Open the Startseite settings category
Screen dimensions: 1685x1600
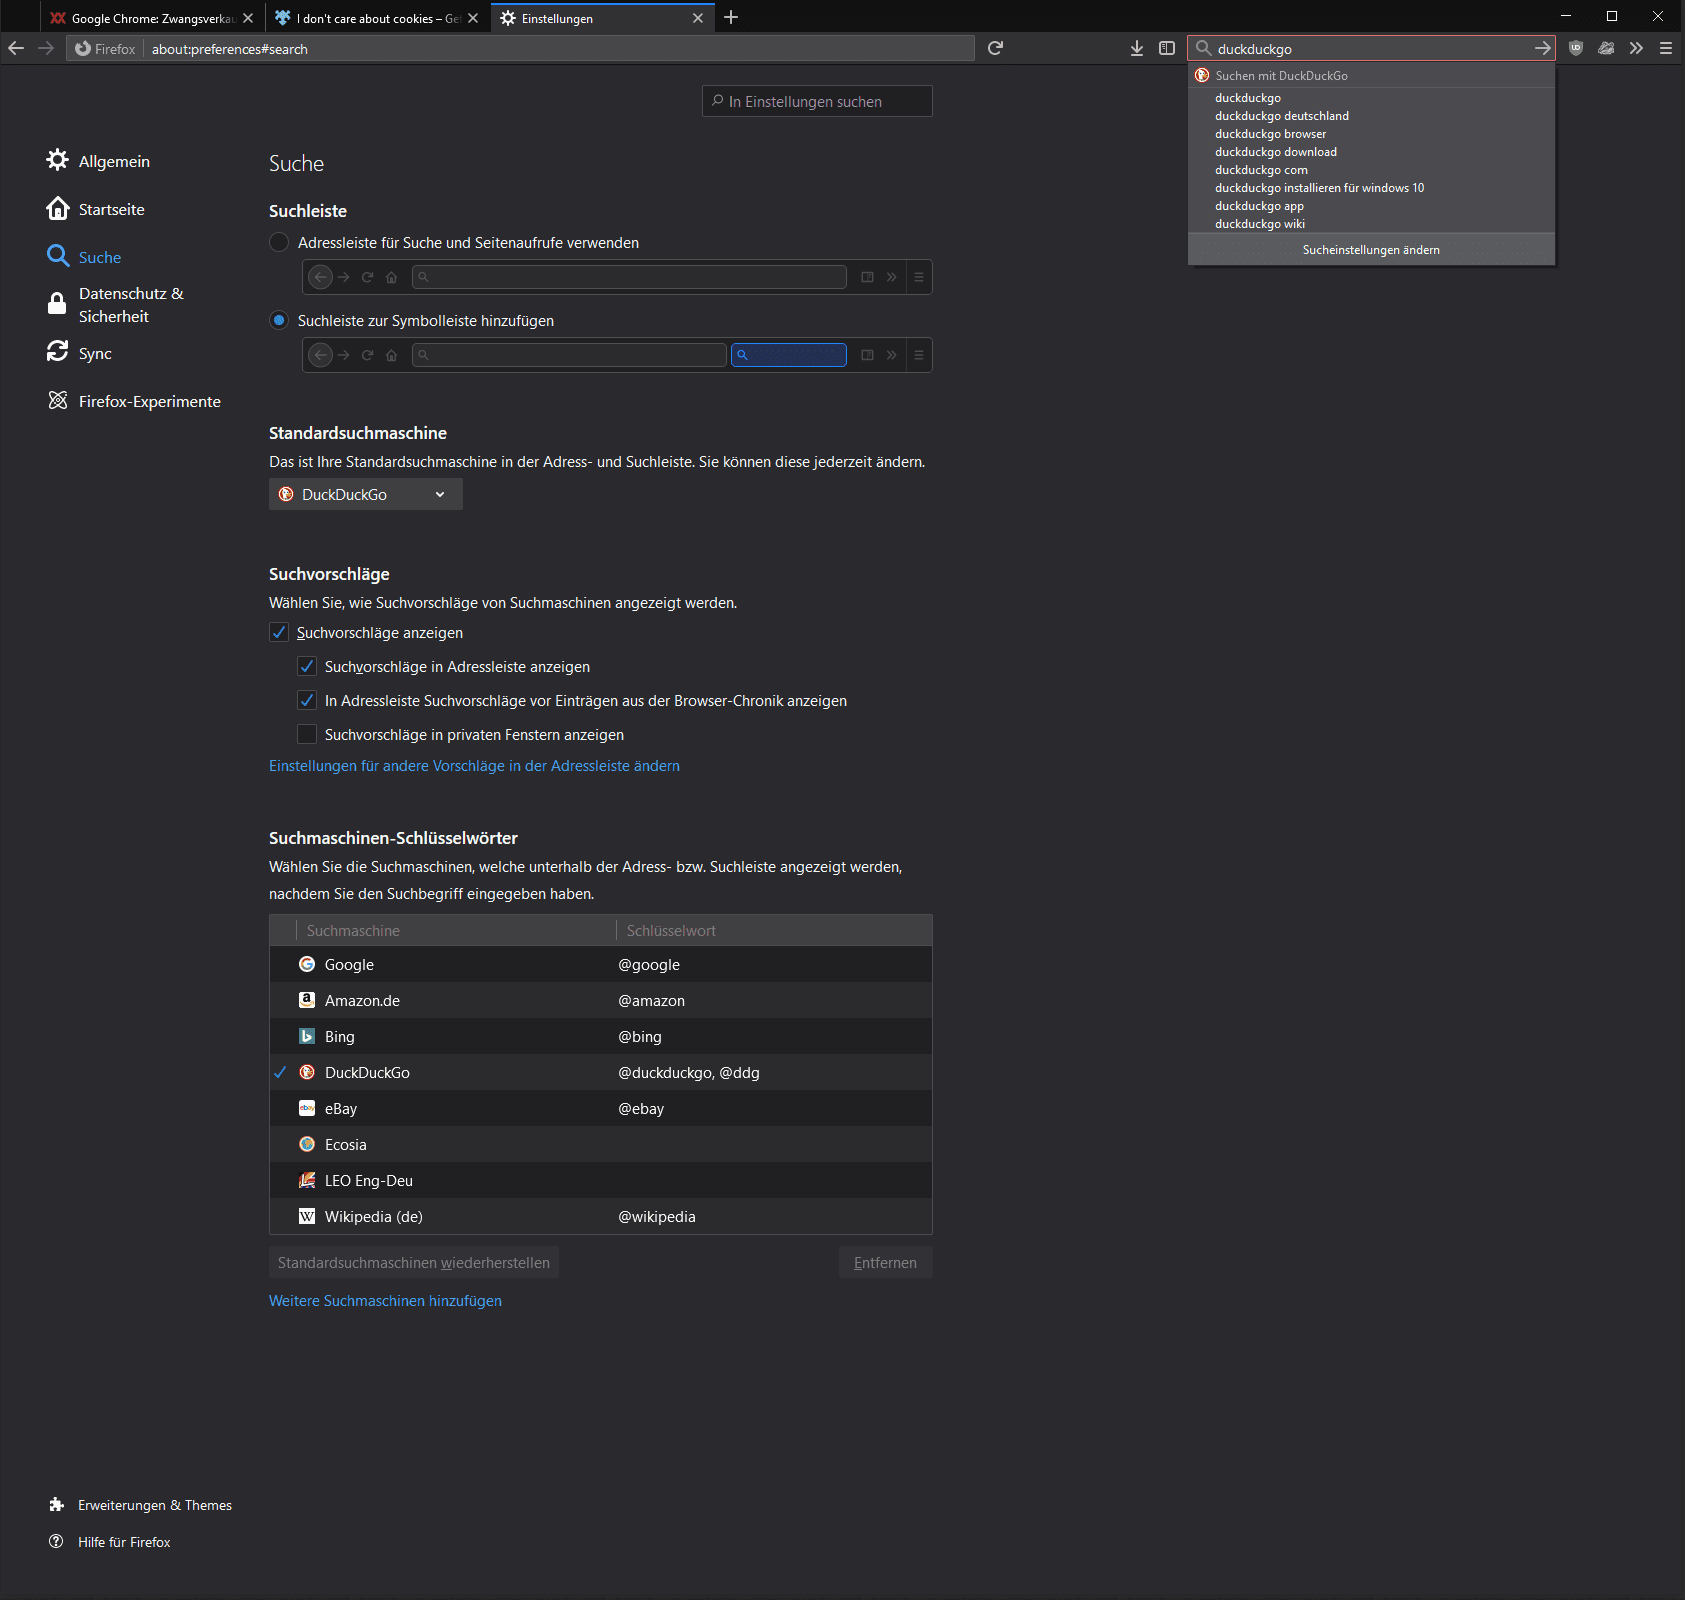[x=96, y=209]
